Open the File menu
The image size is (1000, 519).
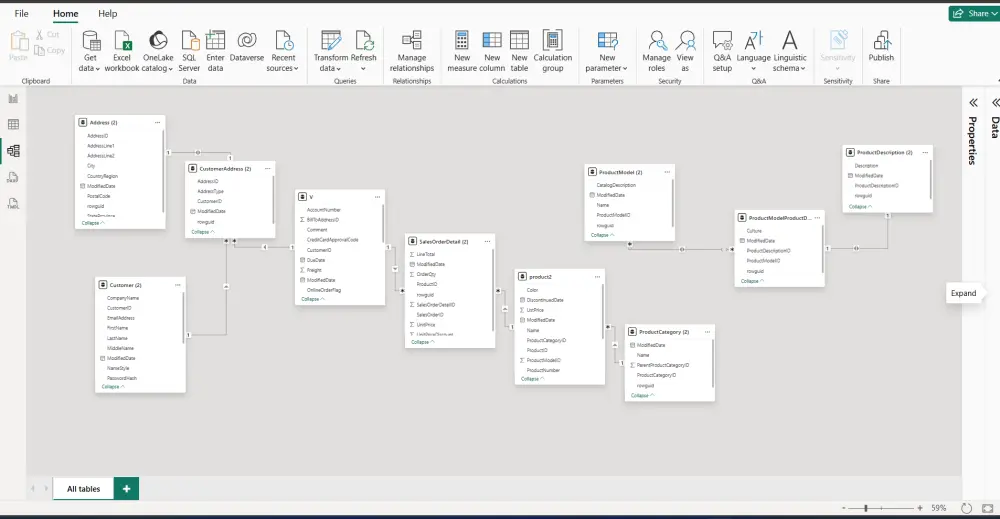pyautogui.click(x=22, y=13)
